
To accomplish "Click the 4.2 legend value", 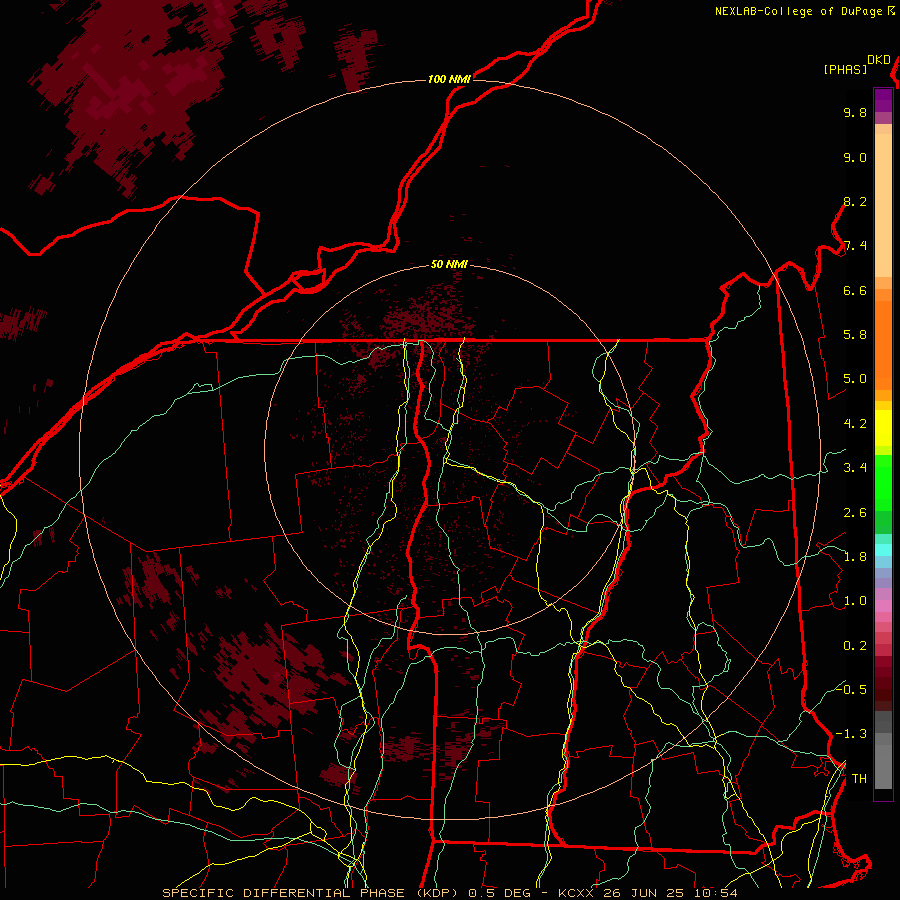I will pyautogui.click(x=855, y=424).
